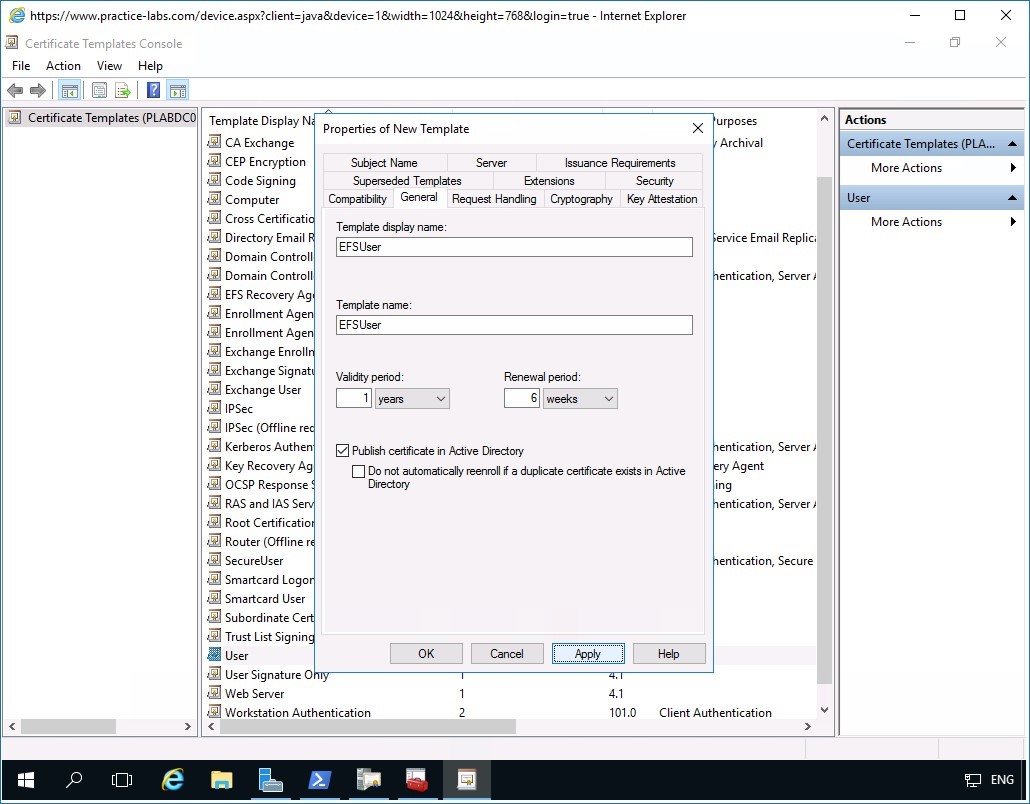1030x804 pixels.
Task: Open the Windows Start button
Action: [26, 780]
